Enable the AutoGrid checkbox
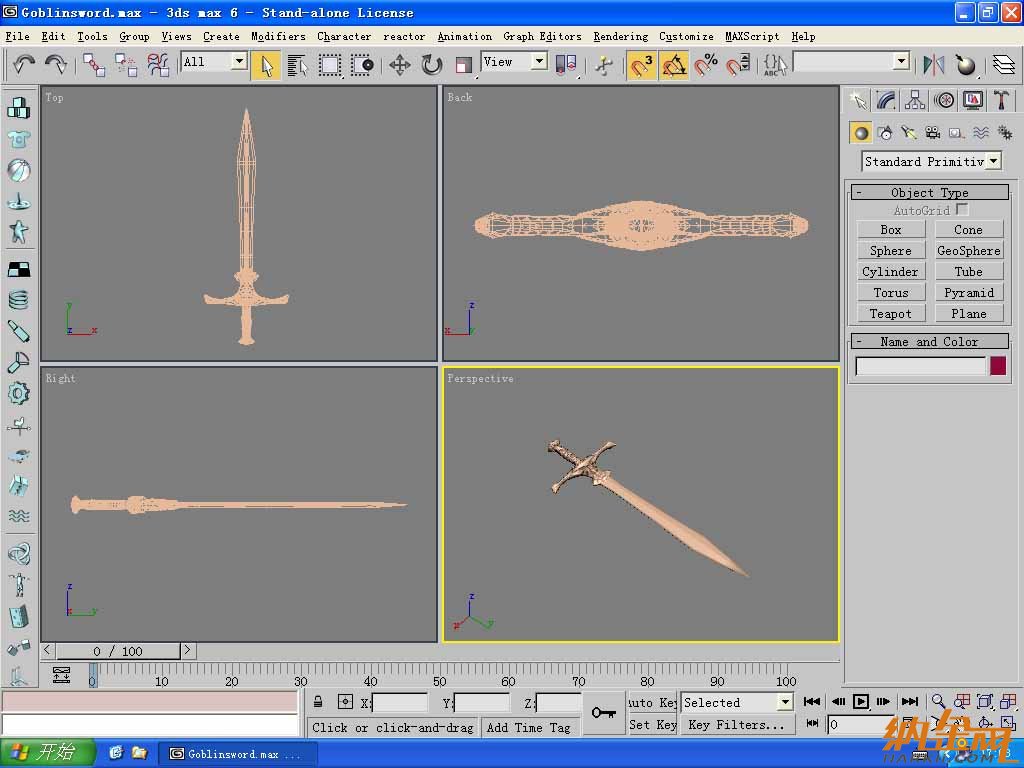 tap(962, 210)
